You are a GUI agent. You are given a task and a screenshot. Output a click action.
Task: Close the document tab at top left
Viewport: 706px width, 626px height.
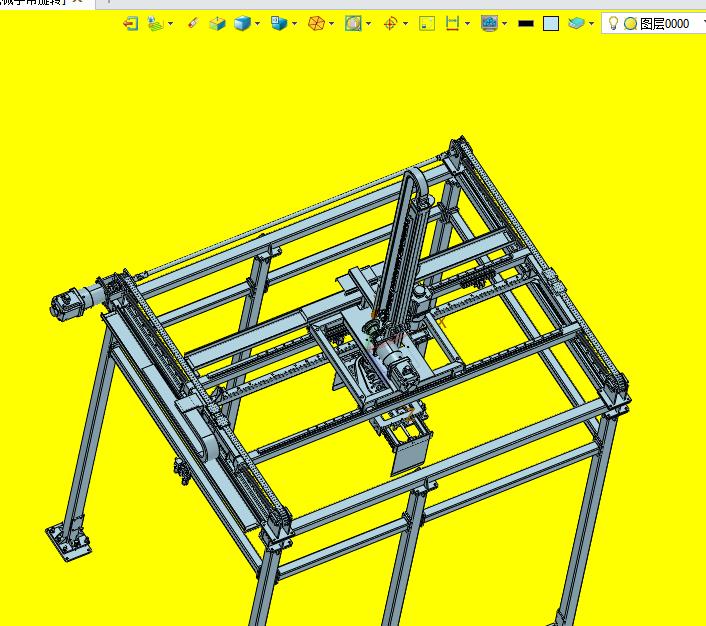coord(77,1)
